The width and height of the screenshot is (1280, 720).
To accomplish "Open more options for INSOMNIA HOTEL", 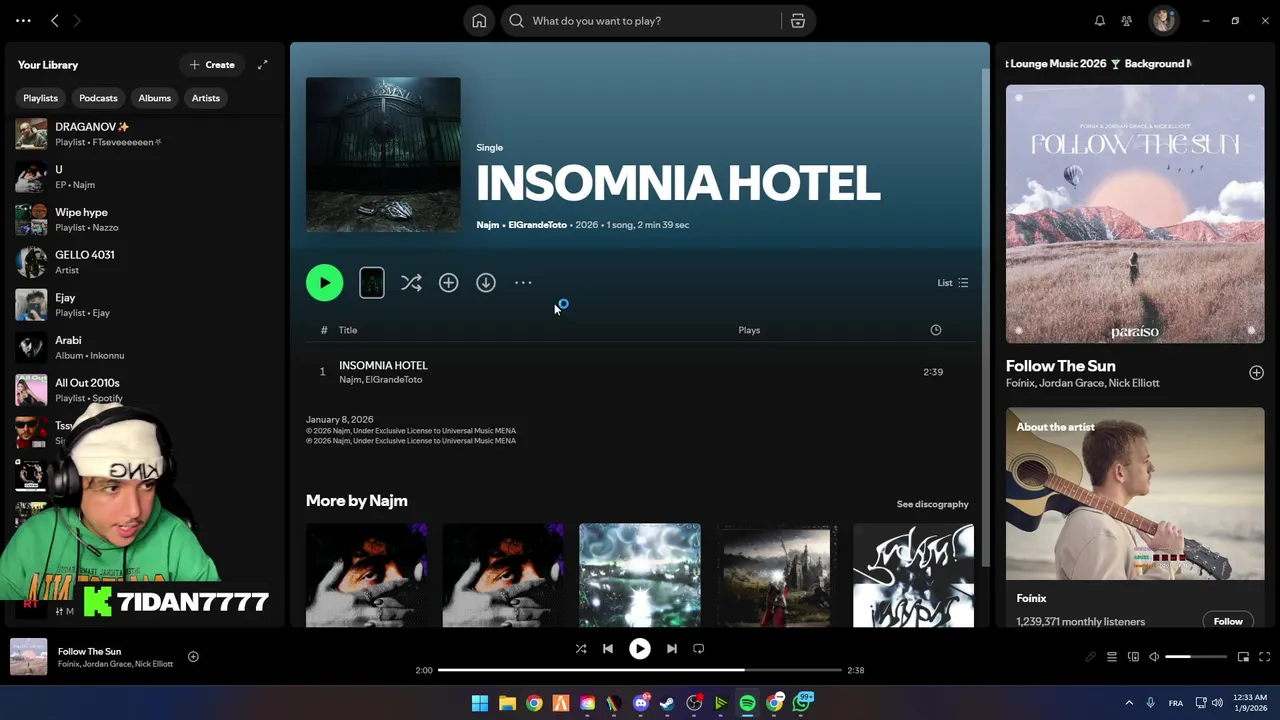I will point(523,283).
